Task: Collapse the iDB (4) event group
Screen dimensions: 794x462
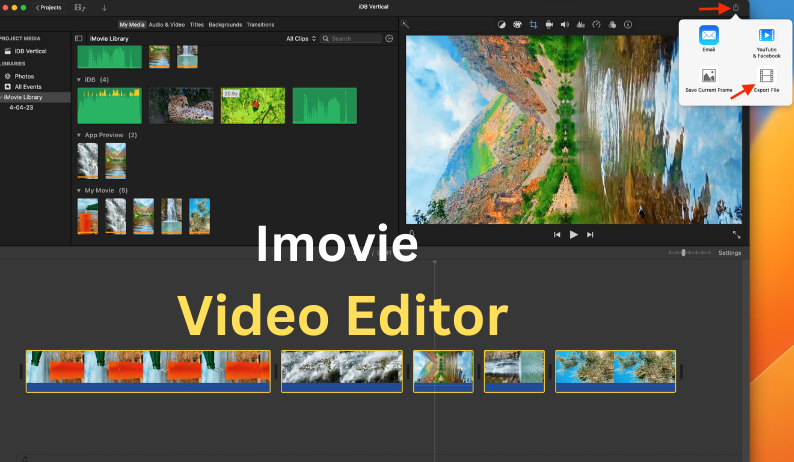Action: tap(78, 80)
